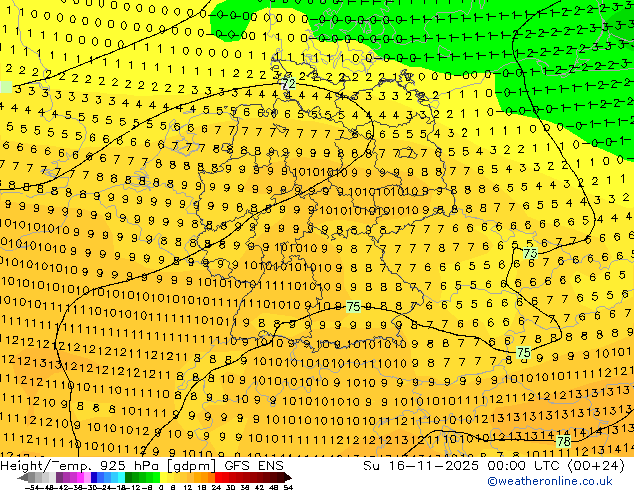Click the 'Su 16-11-2025 00:00 UTC' date text

[461, 466]
